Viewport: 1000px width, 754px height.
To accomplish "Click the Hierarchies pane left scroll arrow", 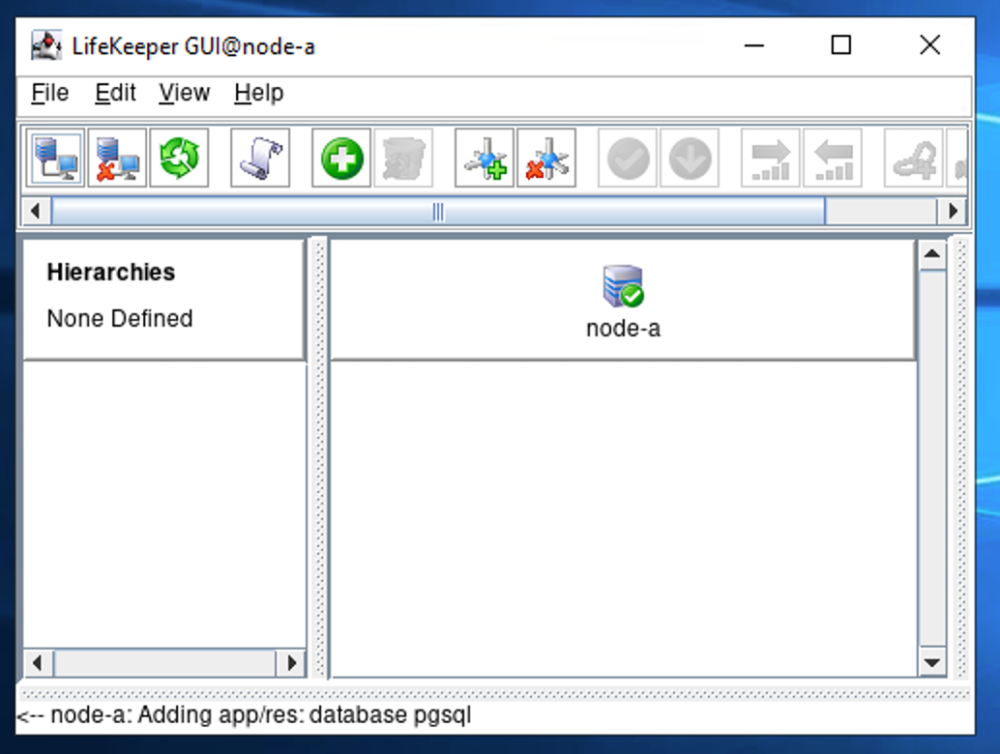I will coord(38,663).
